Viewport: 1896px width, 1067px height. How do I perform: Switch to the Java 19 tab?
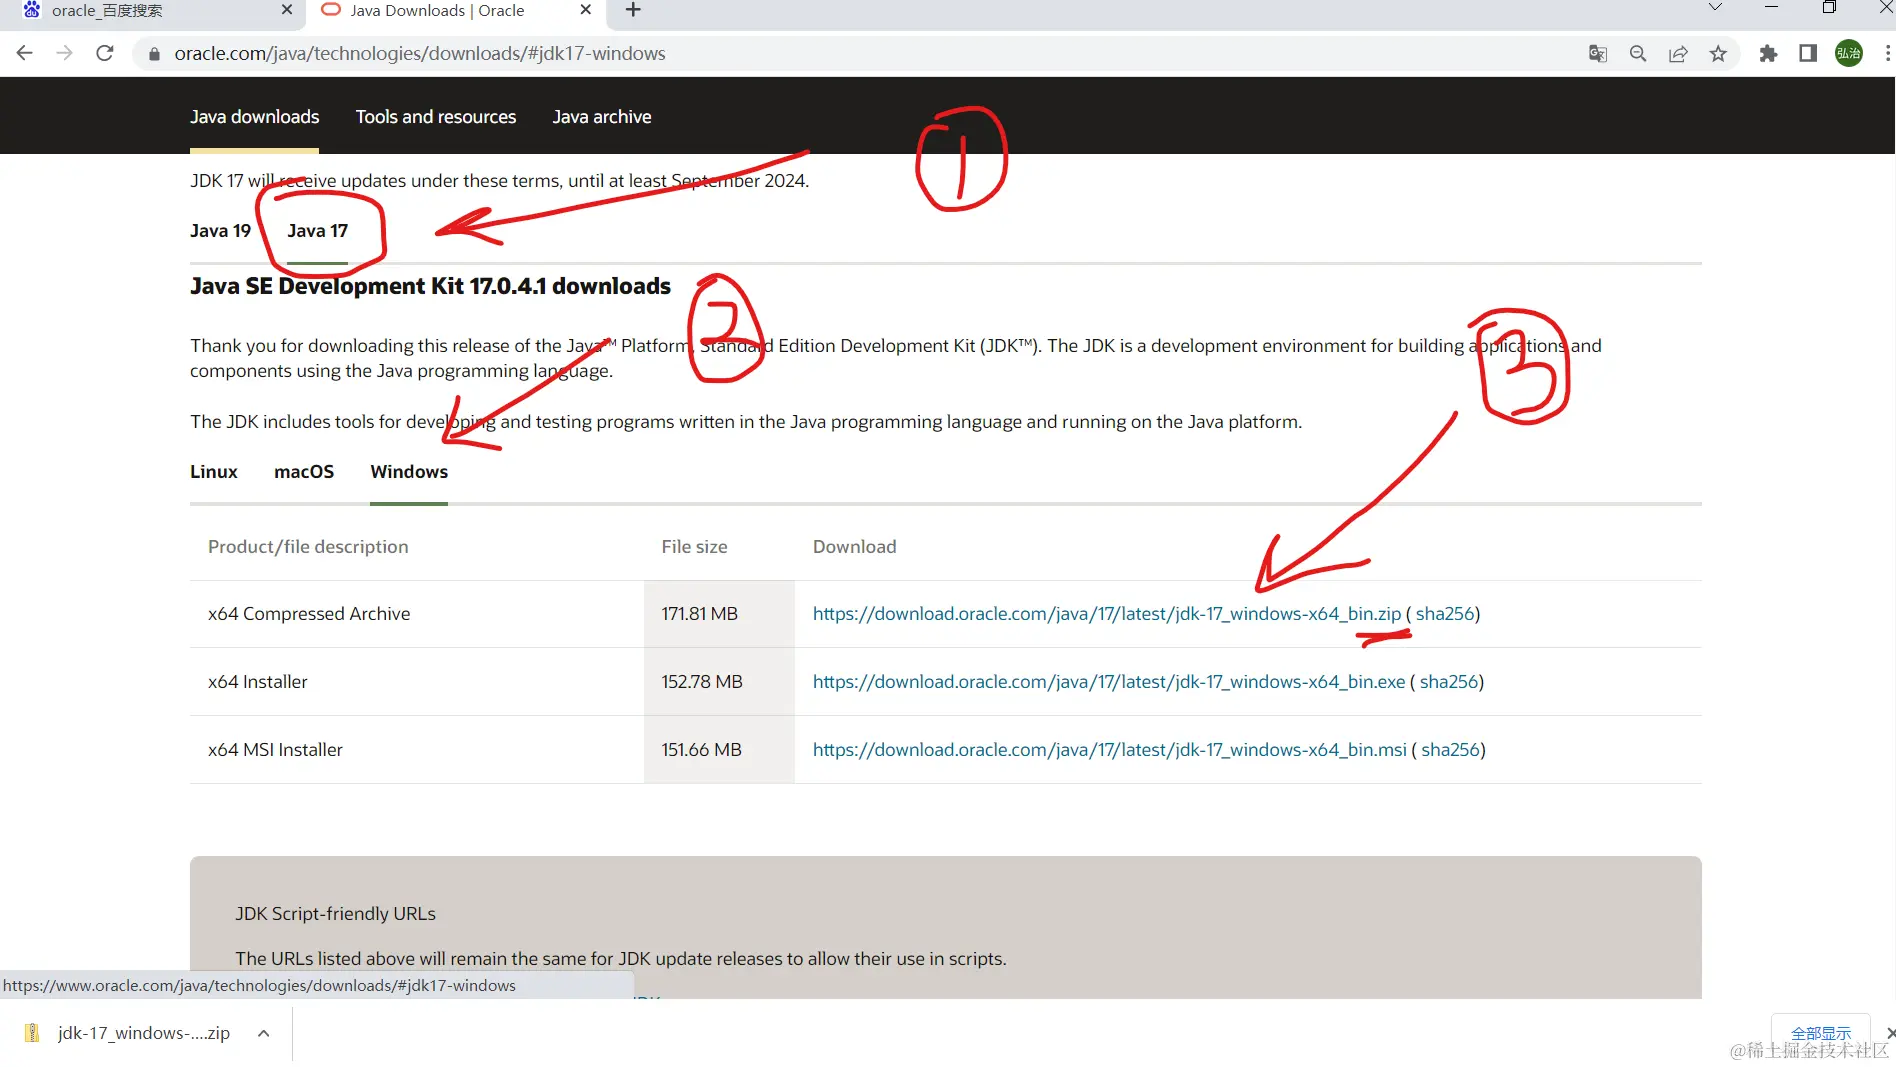(x=220, y=231)
